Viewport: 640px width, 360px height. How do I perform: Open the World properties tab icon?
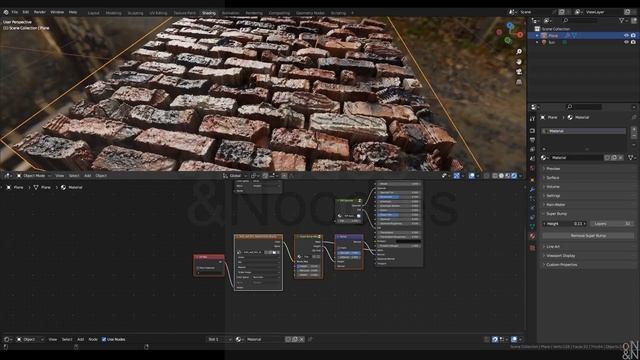point(532,168)
